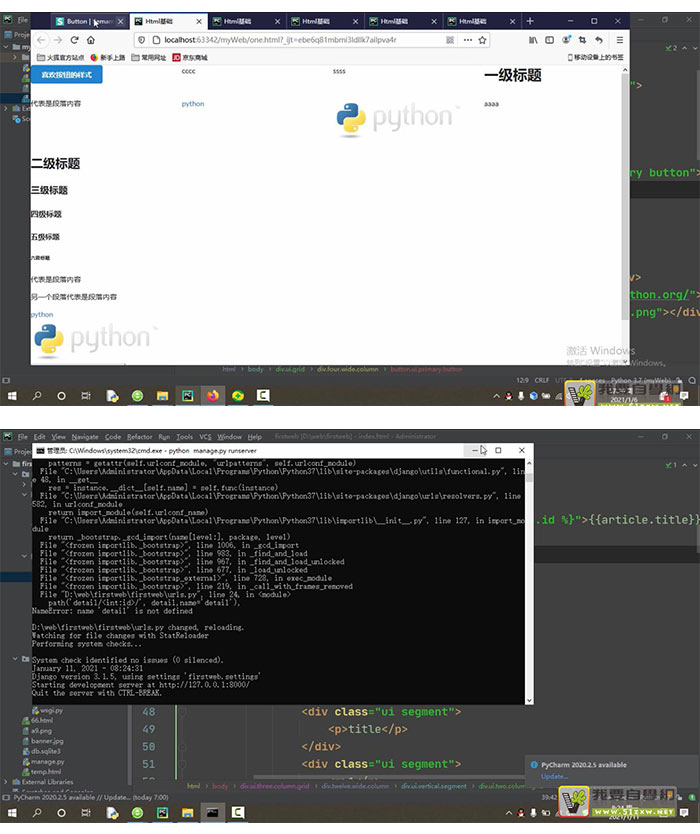The height and width of the screenshot is (834, 700).
Task: Expand 常用网址 bookmark folder
Action: (149, 57)
